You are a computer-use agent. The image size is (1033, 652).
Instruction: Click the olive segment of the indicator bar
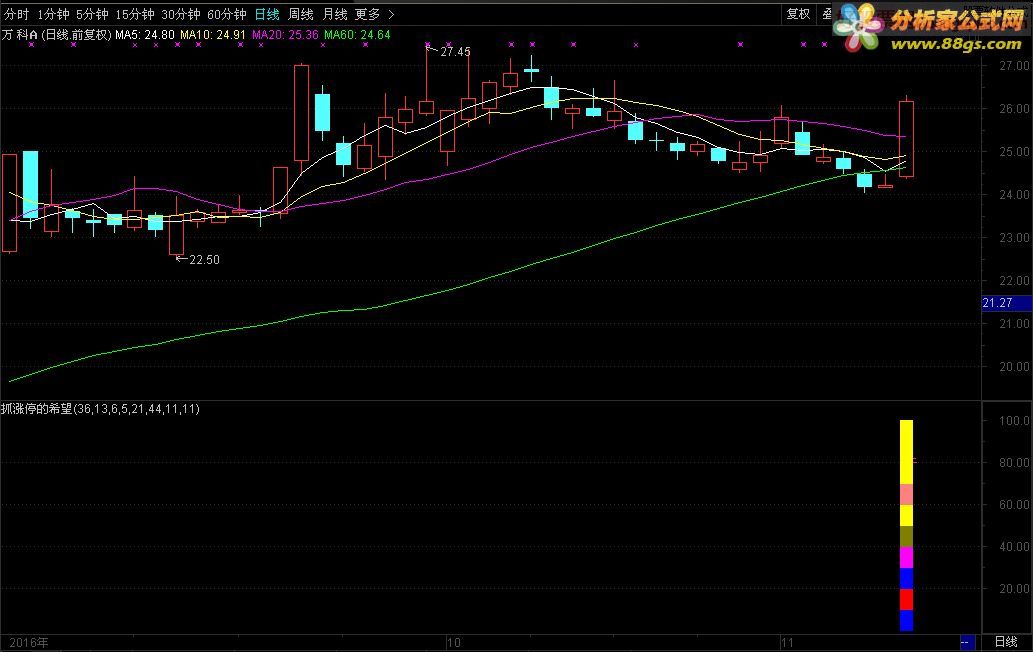(x=907, y=537)
